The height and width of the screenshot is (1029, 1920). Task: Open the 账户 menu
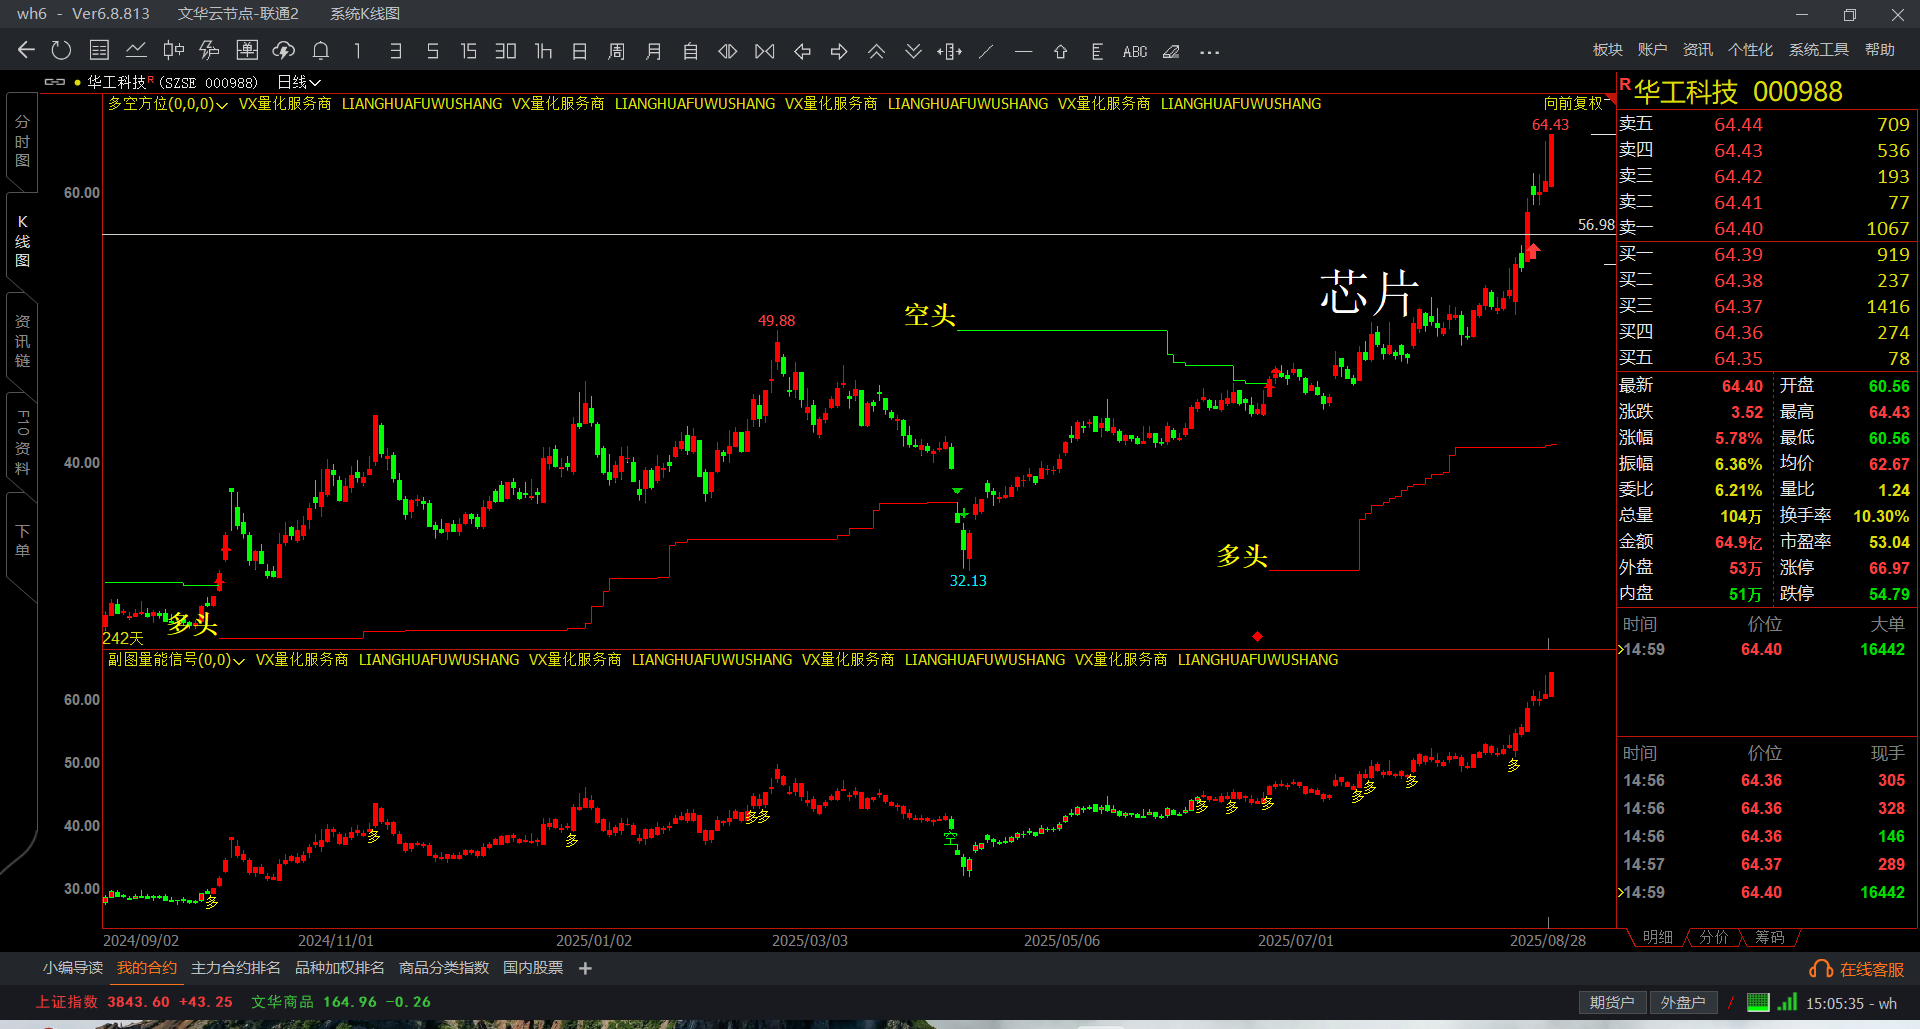[1652, 50]
